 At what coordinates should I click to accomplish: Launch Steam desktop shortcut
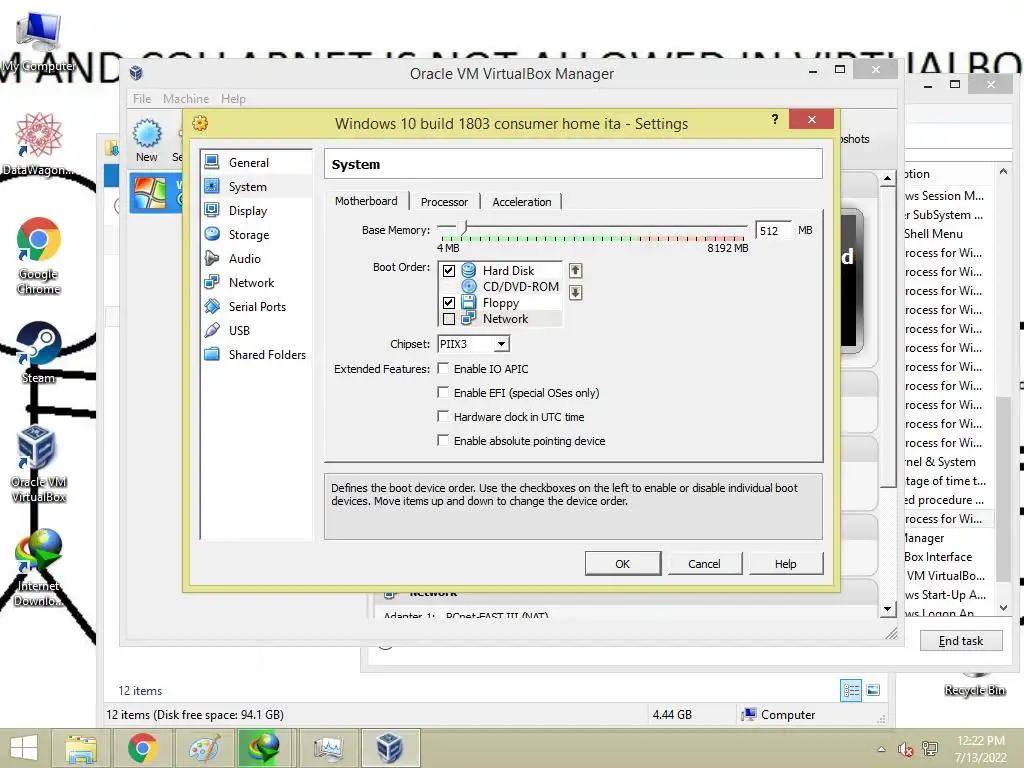39,353
